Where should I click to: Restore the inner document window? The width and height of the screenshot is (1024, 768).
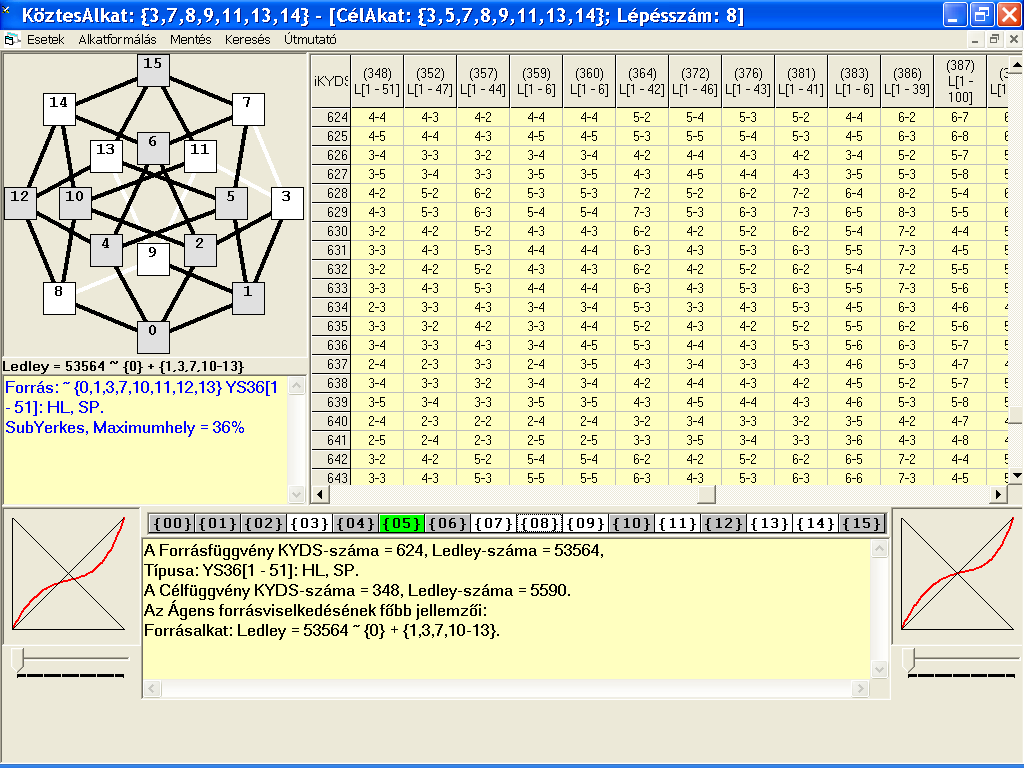994,39
